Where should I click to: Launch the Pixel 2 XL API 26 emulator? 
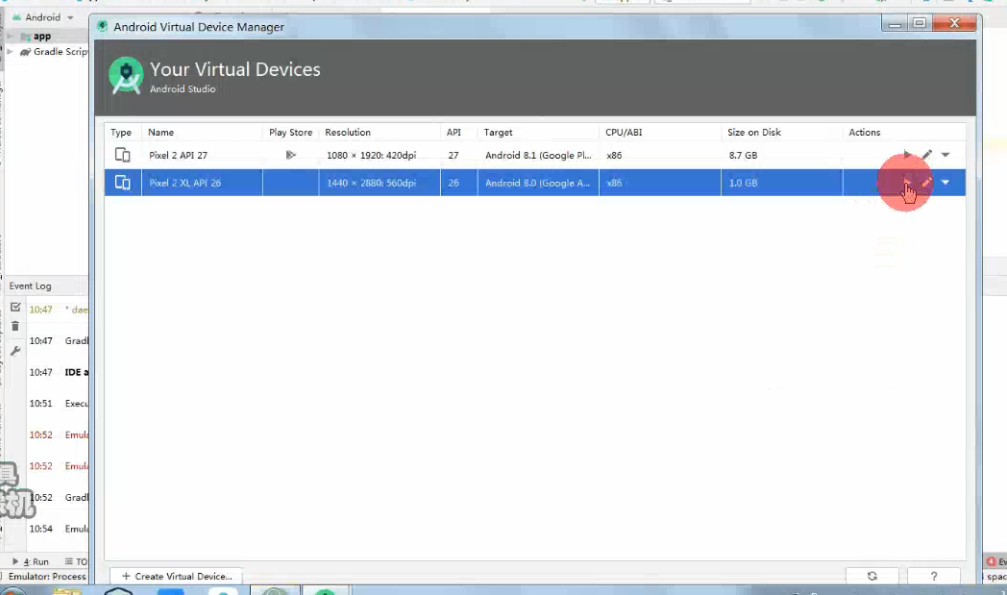click(907, 182)
